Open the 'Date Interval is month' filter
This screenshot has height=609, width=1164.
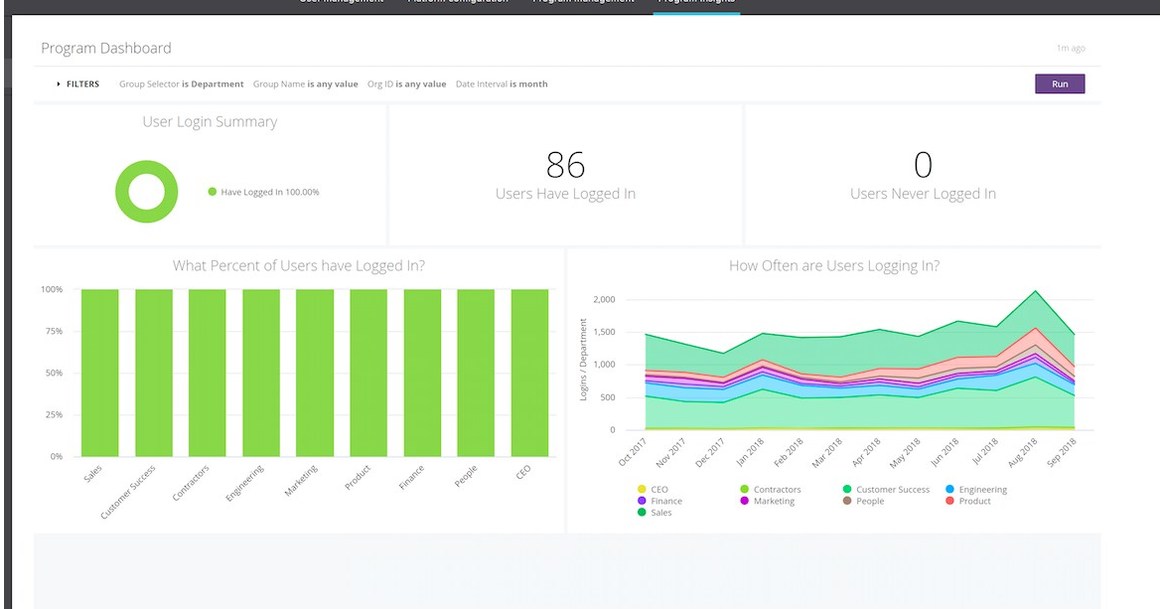pos(502,84)
